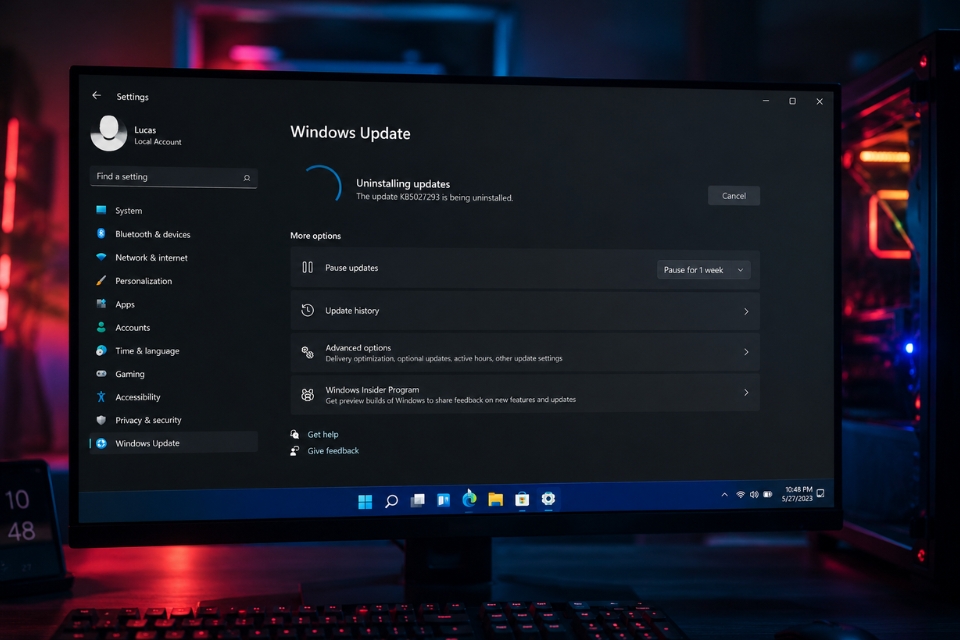Image resolution: width=960 pixels, height=640 pixels.
Task: Click the search magnifier in Find a setting
Action: [x=247, y=178]
